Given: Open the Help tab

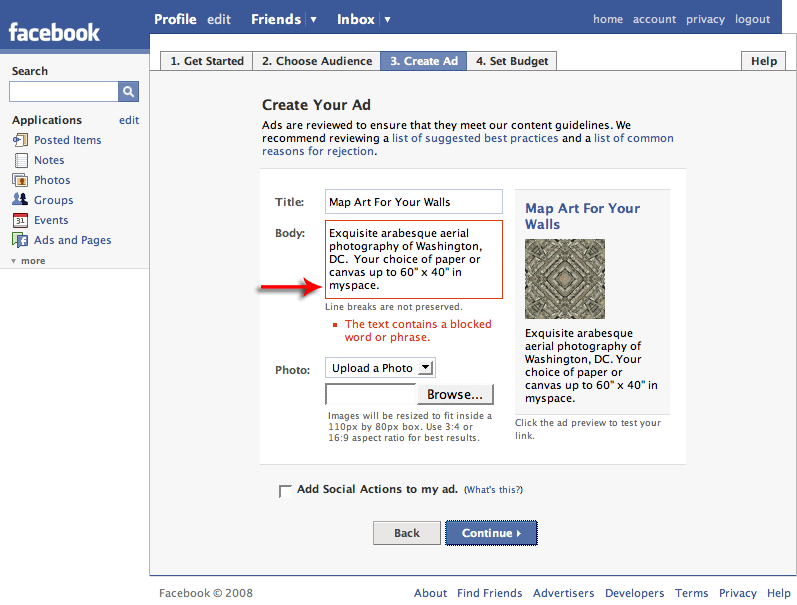Looking at the screenshot, I should point(763,61).
